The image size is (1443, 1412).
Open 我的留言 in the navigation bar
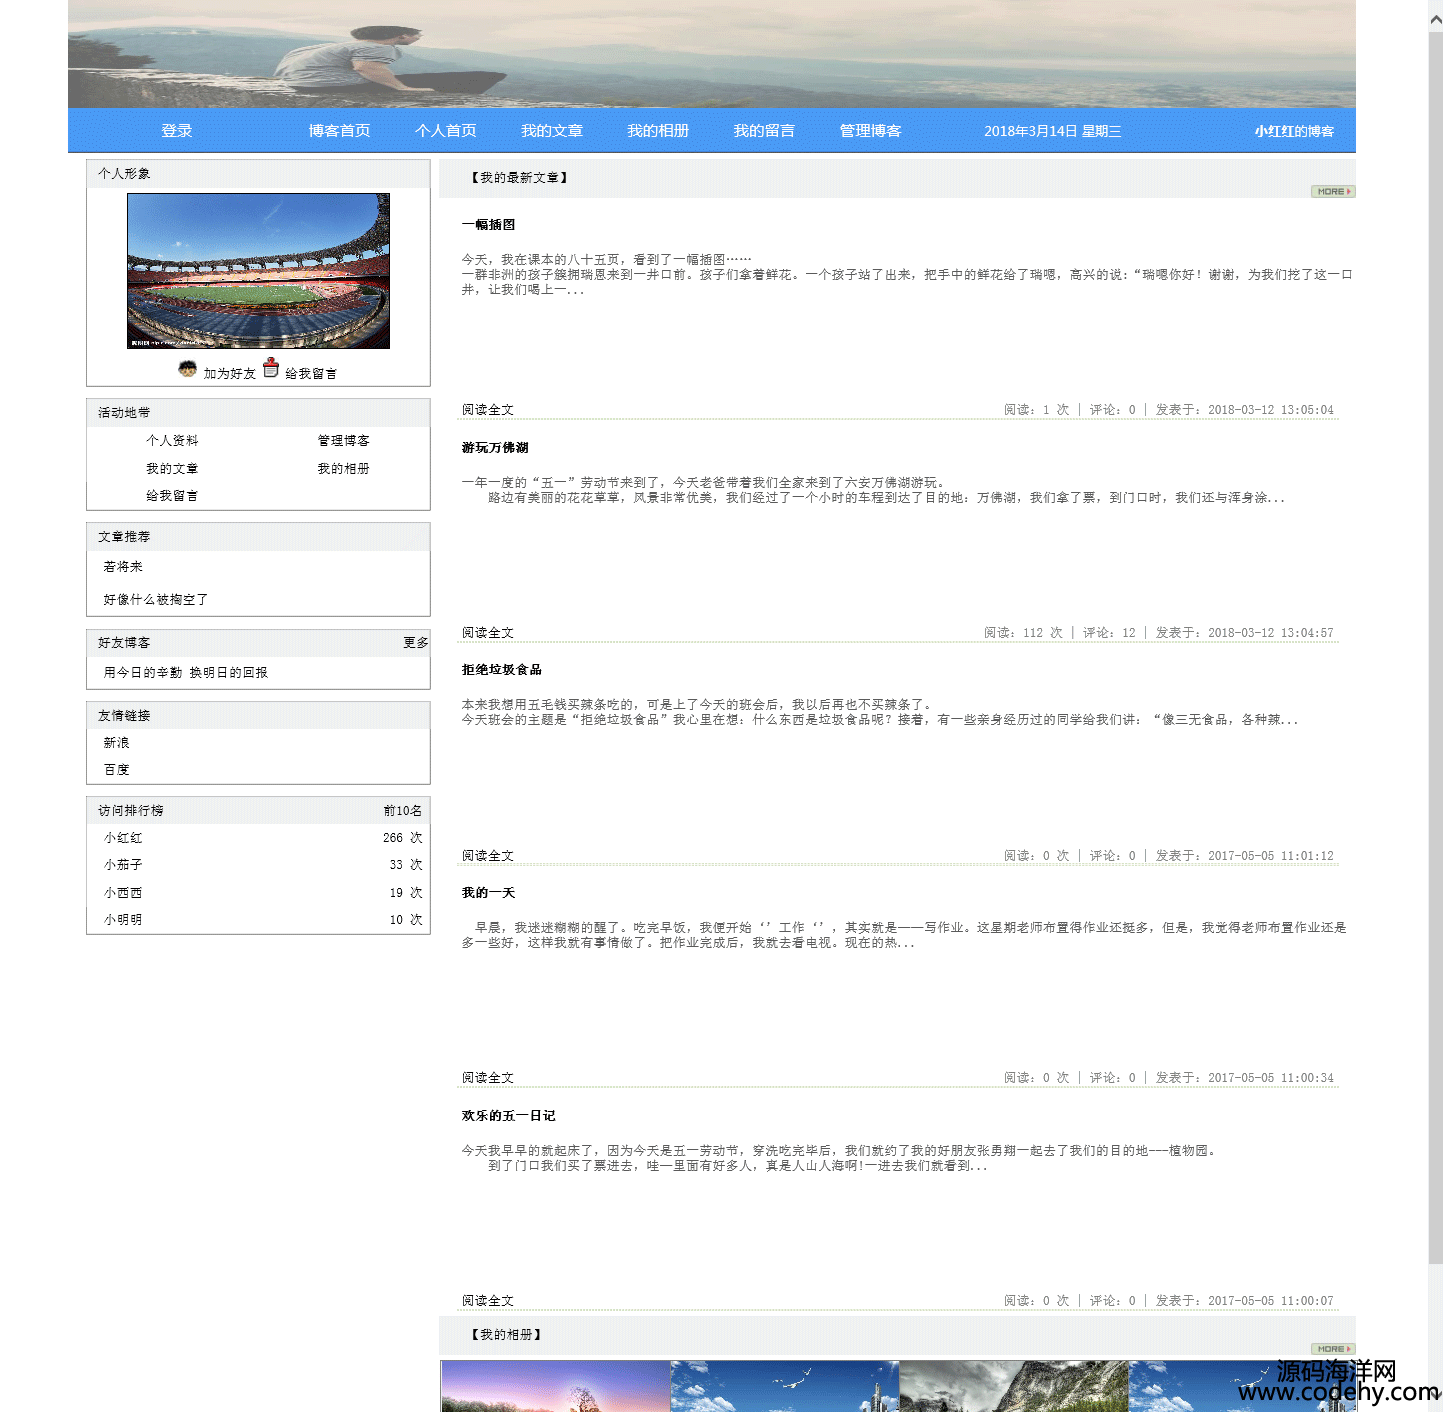764,131
